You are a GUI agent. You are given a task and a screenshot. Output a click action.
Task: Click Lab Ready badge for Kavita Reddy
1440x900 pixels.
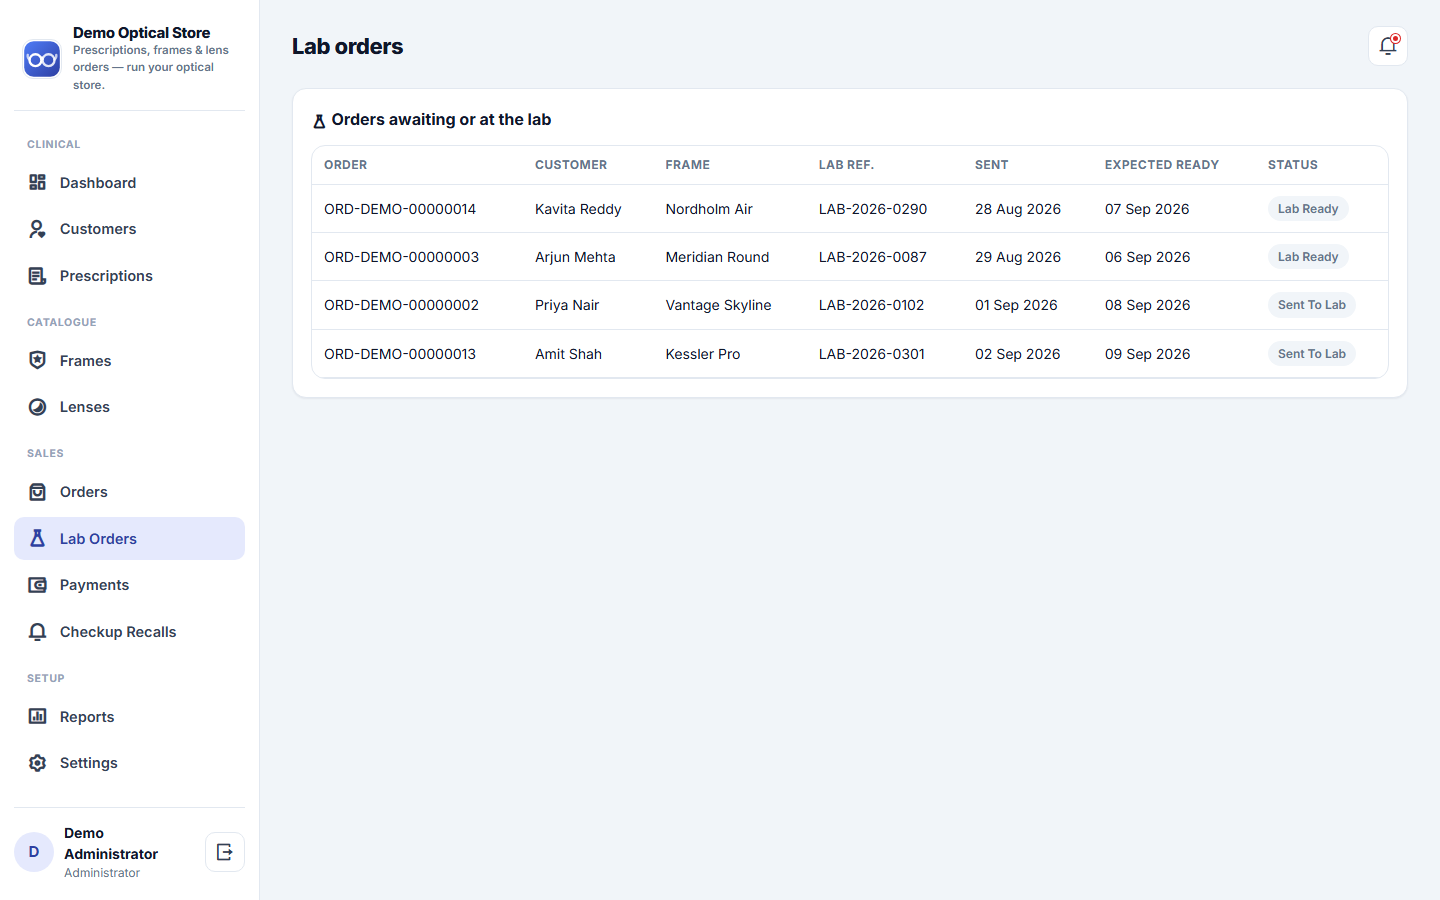pyautogui.click(x=1308, y=209)
